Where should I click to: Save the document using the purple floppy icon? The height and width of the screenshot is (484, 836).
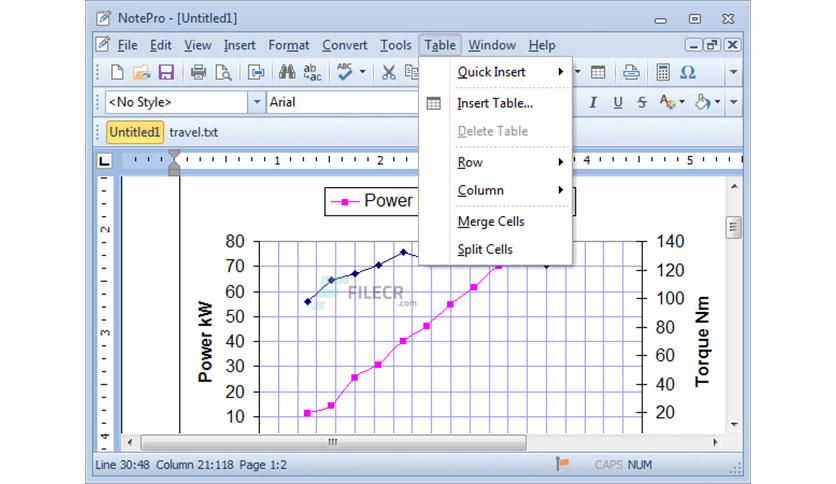coord(166,72)
